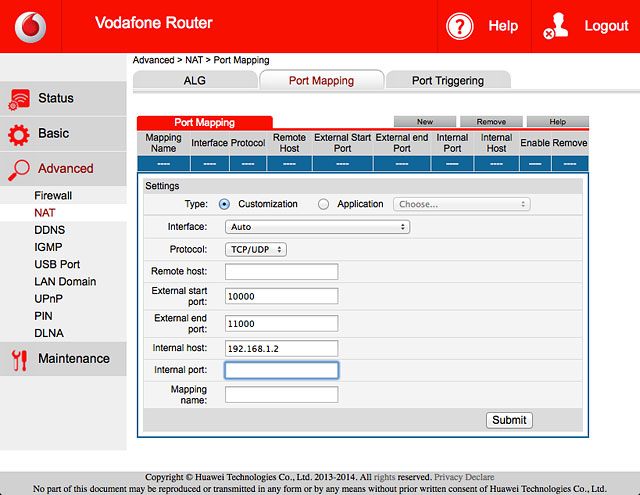640x495 pixels.
Task: Click the Basic gear icon
Action: tap(19, 135)
